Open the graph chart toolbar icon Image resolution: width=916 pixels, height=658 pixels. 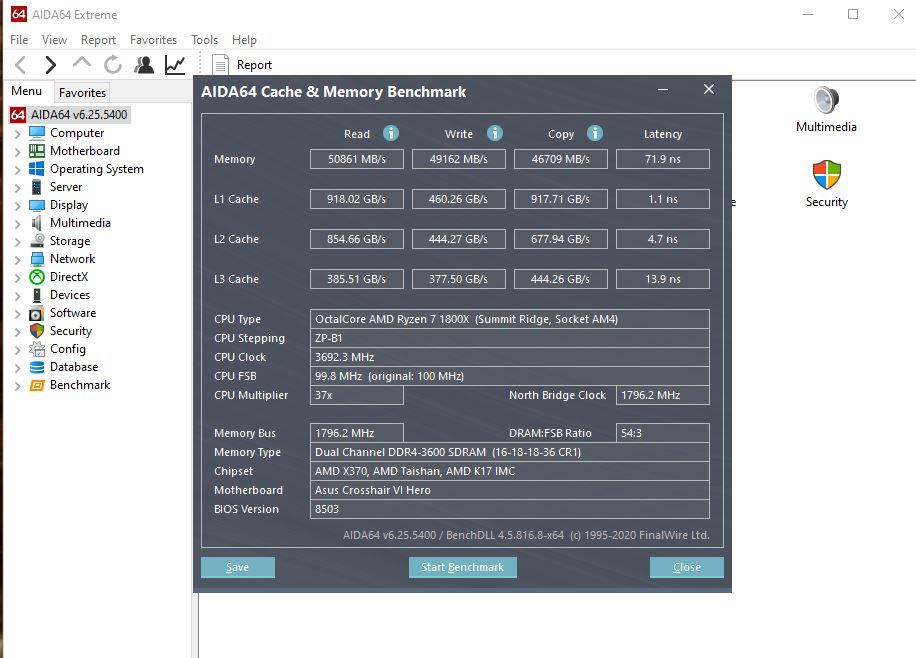[175, 65]
